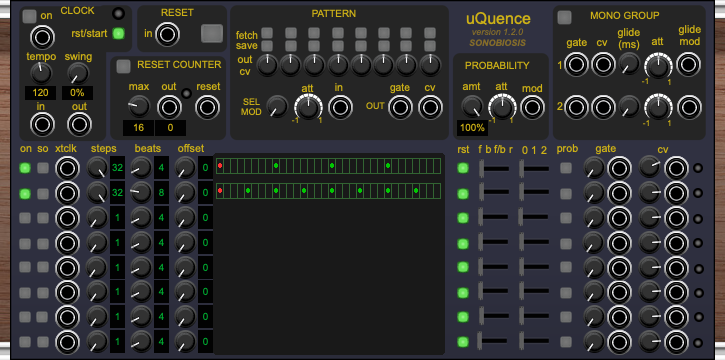The width and height of the screenshot is (725, 360).
Task: Click the red first step of track one
Action: (220, 165)
